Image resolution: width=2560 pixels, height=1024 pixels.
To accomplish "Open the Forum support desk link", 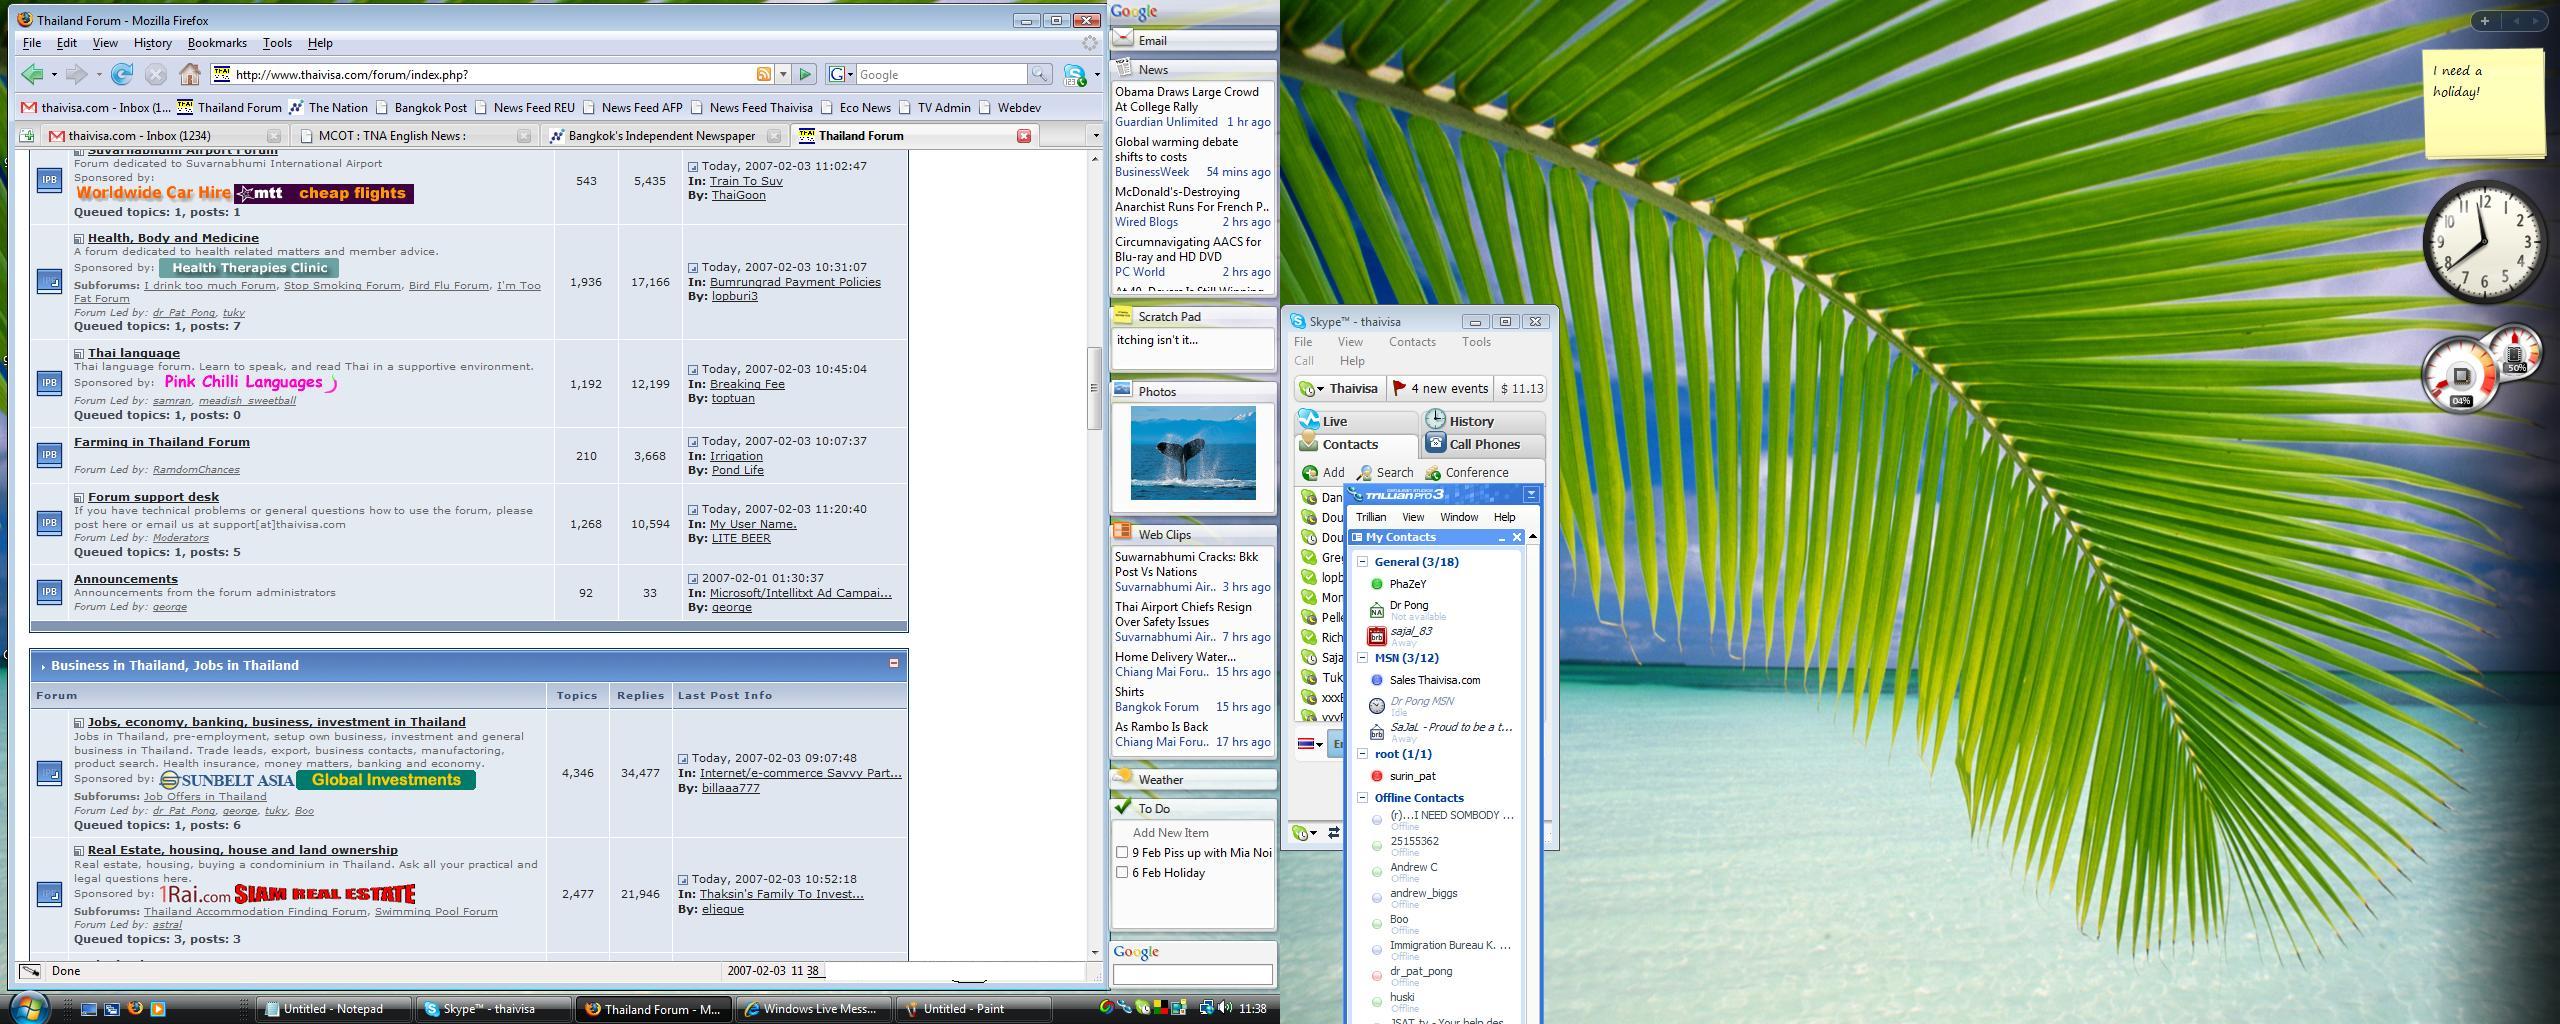I will [153, 497].
